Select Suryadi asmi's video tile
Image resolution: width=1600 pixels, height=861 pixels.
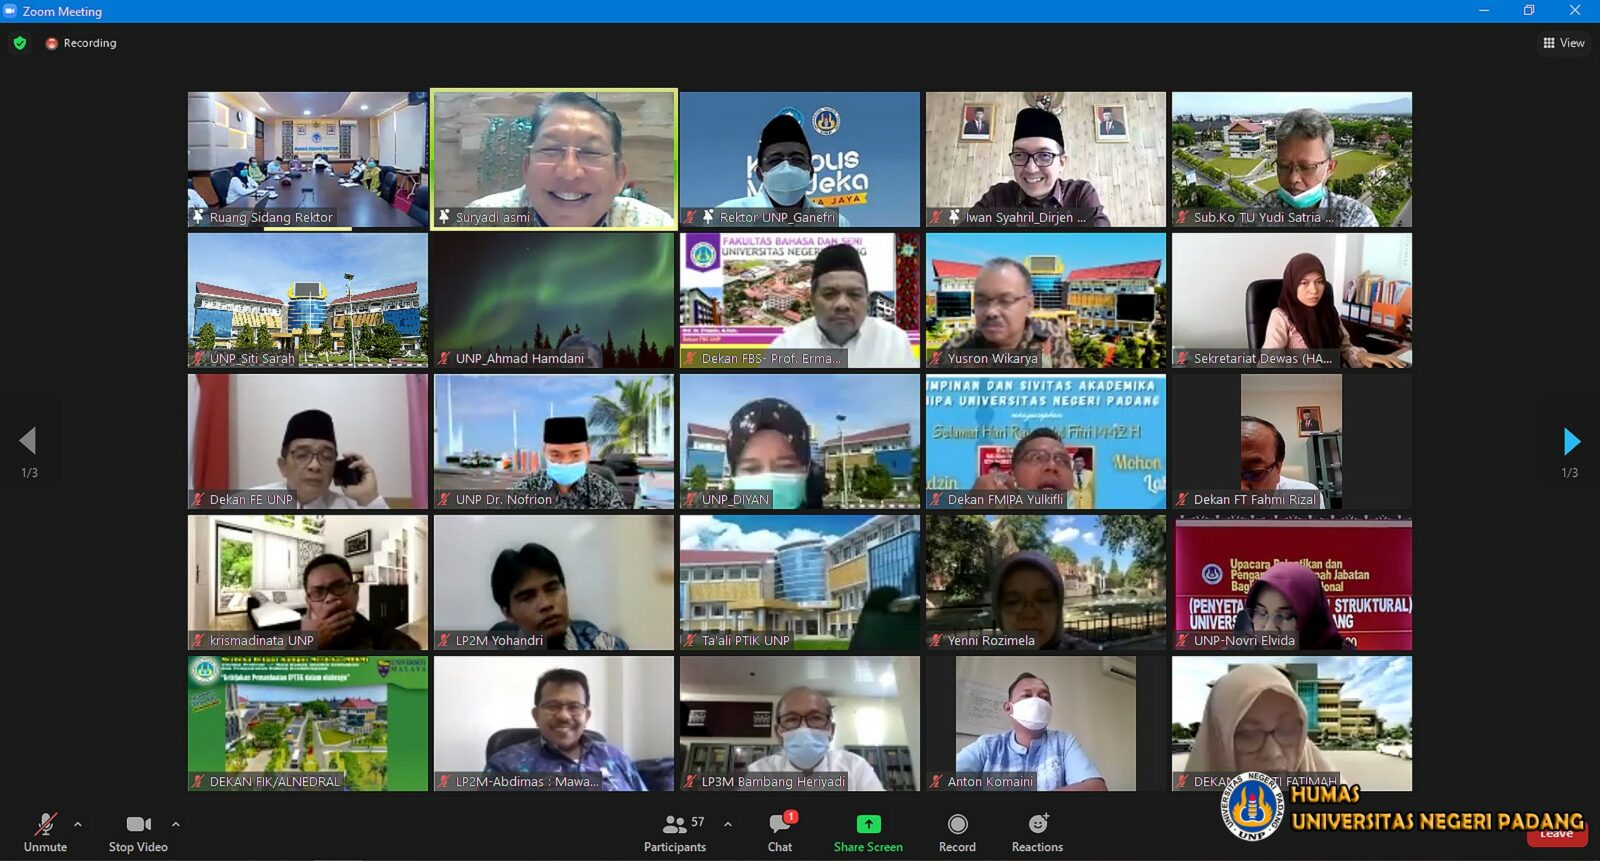[x=554, y=159]
